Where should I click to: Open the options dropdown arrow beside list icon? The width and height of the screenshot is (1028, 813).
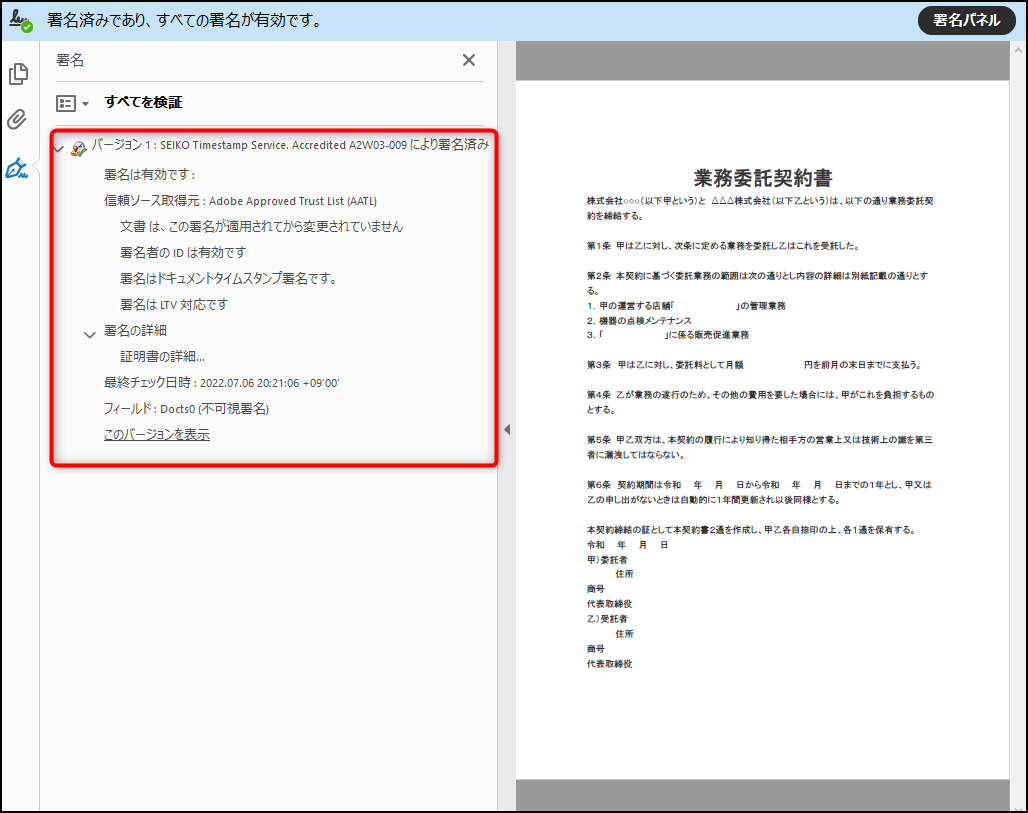point(86,104)
